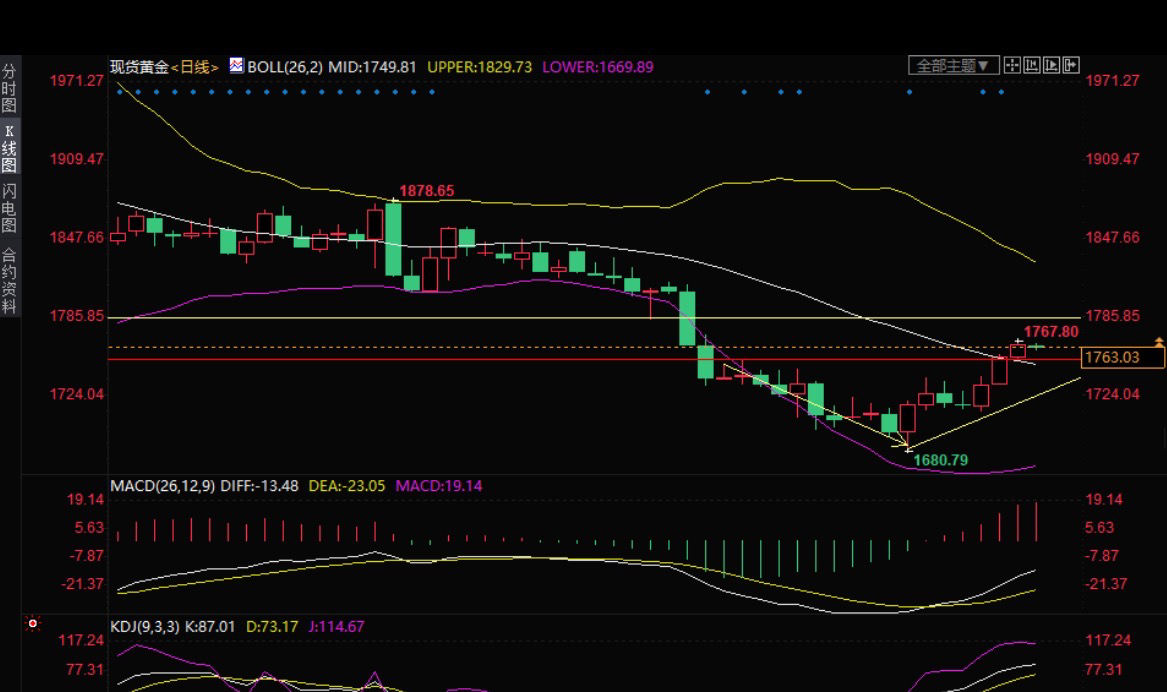
Task: Click the rewind chart axis icon
Action: click(x=1032, y=65)
